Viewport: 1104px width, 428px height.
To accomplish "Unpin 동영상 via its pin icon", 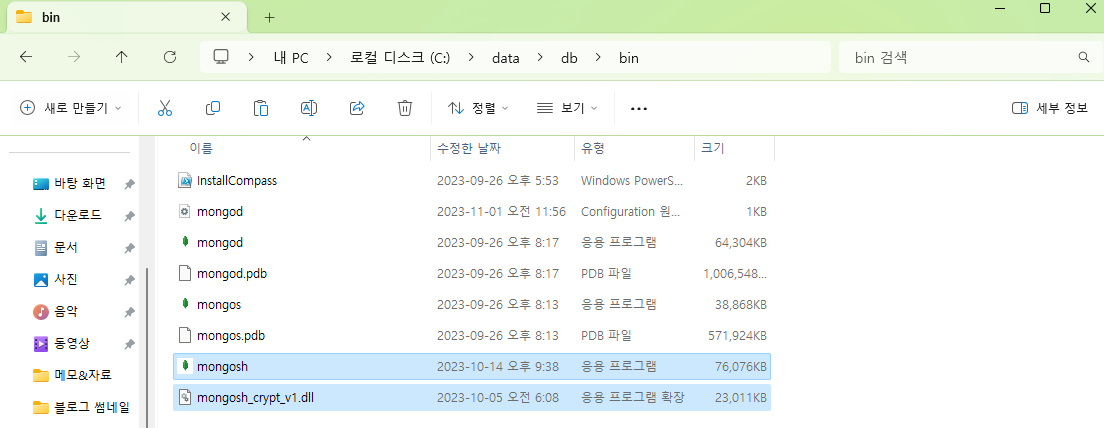I will click(130, 344).
